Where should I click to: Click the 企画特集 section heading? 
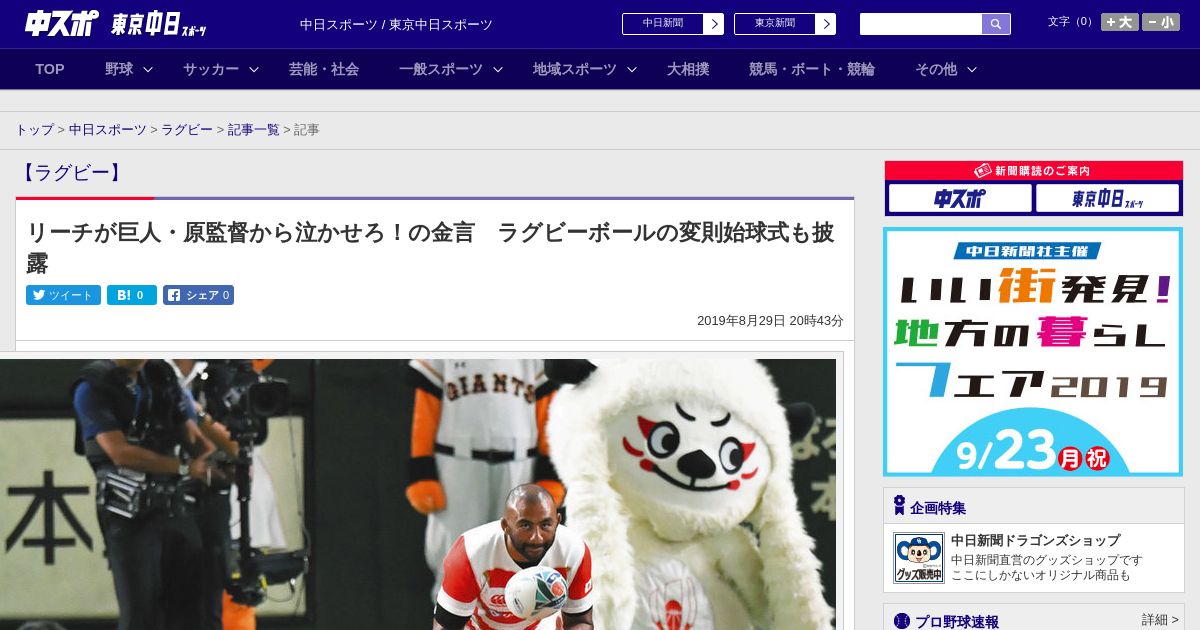(x=938, y=508)
